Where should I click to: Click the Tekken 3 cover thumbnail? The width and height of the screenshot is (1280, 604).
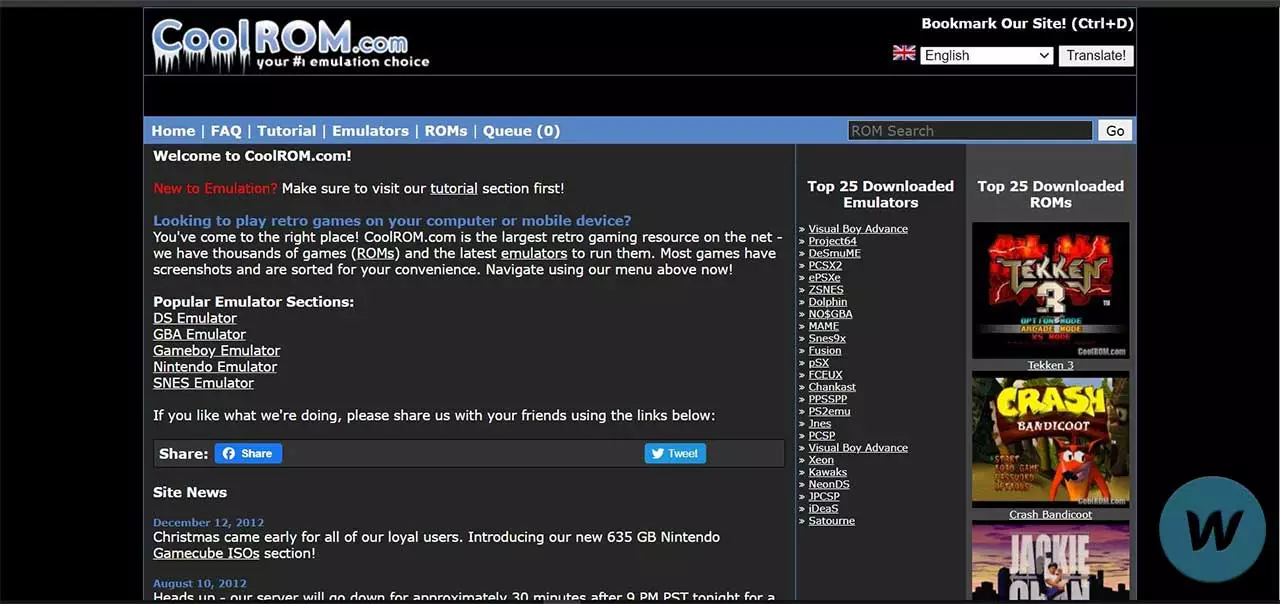[1051, 291]
